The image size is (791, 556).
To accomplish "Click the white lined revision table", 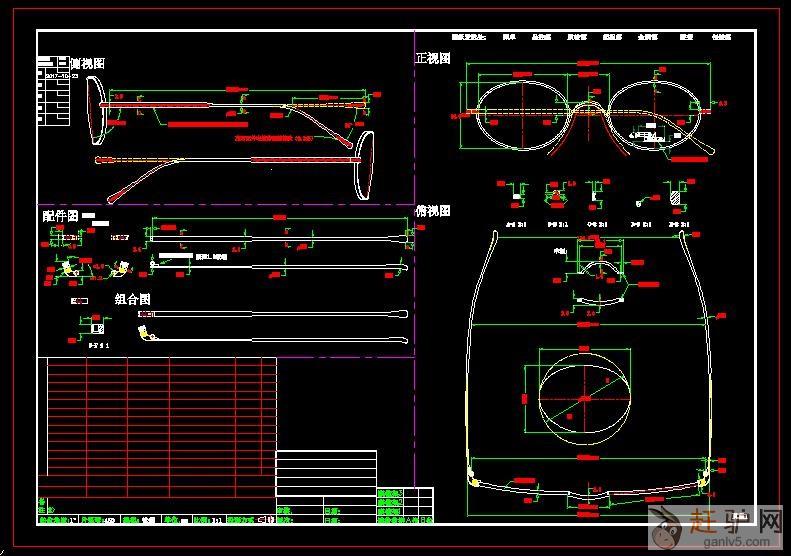I will (326, 472).
